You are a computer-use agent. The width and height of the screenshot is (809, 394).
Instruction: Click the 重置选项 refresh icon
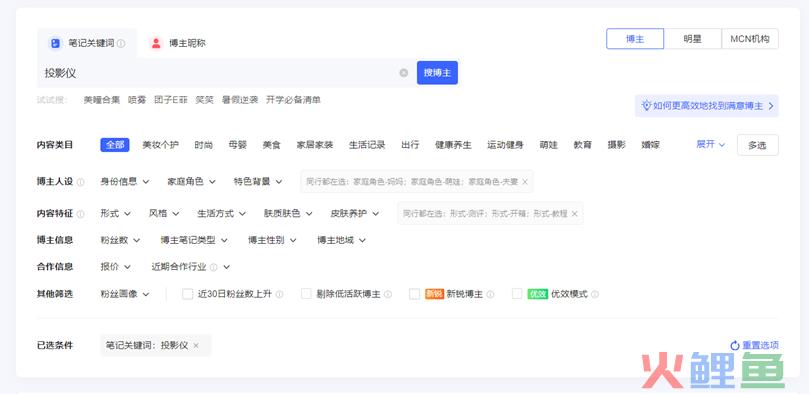tap(735, 346)
